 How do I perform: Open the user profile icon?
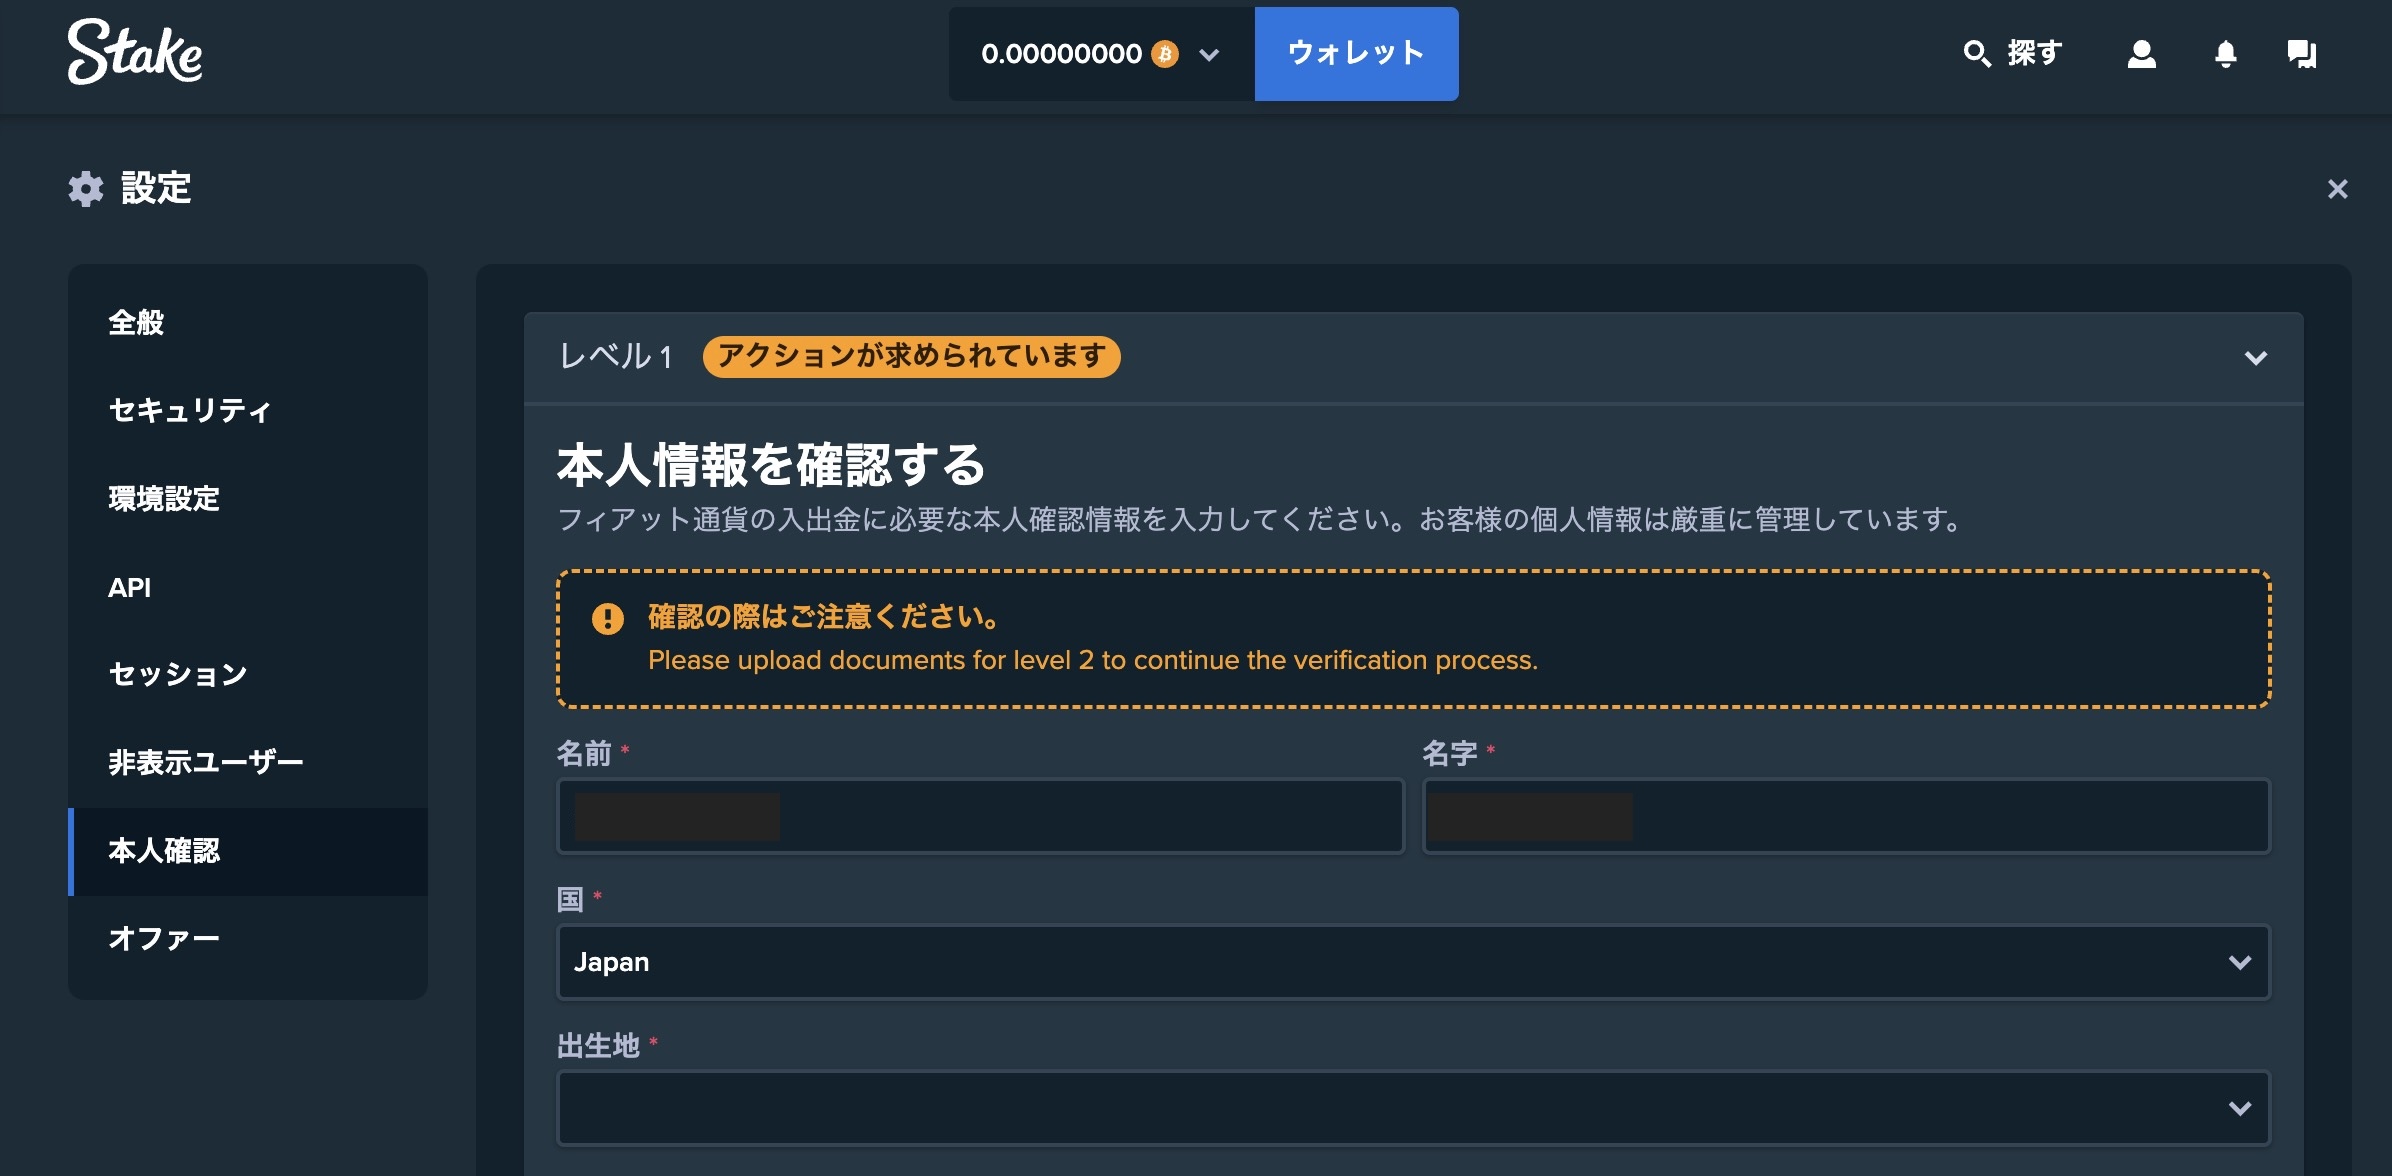(x=2141, y=53)
